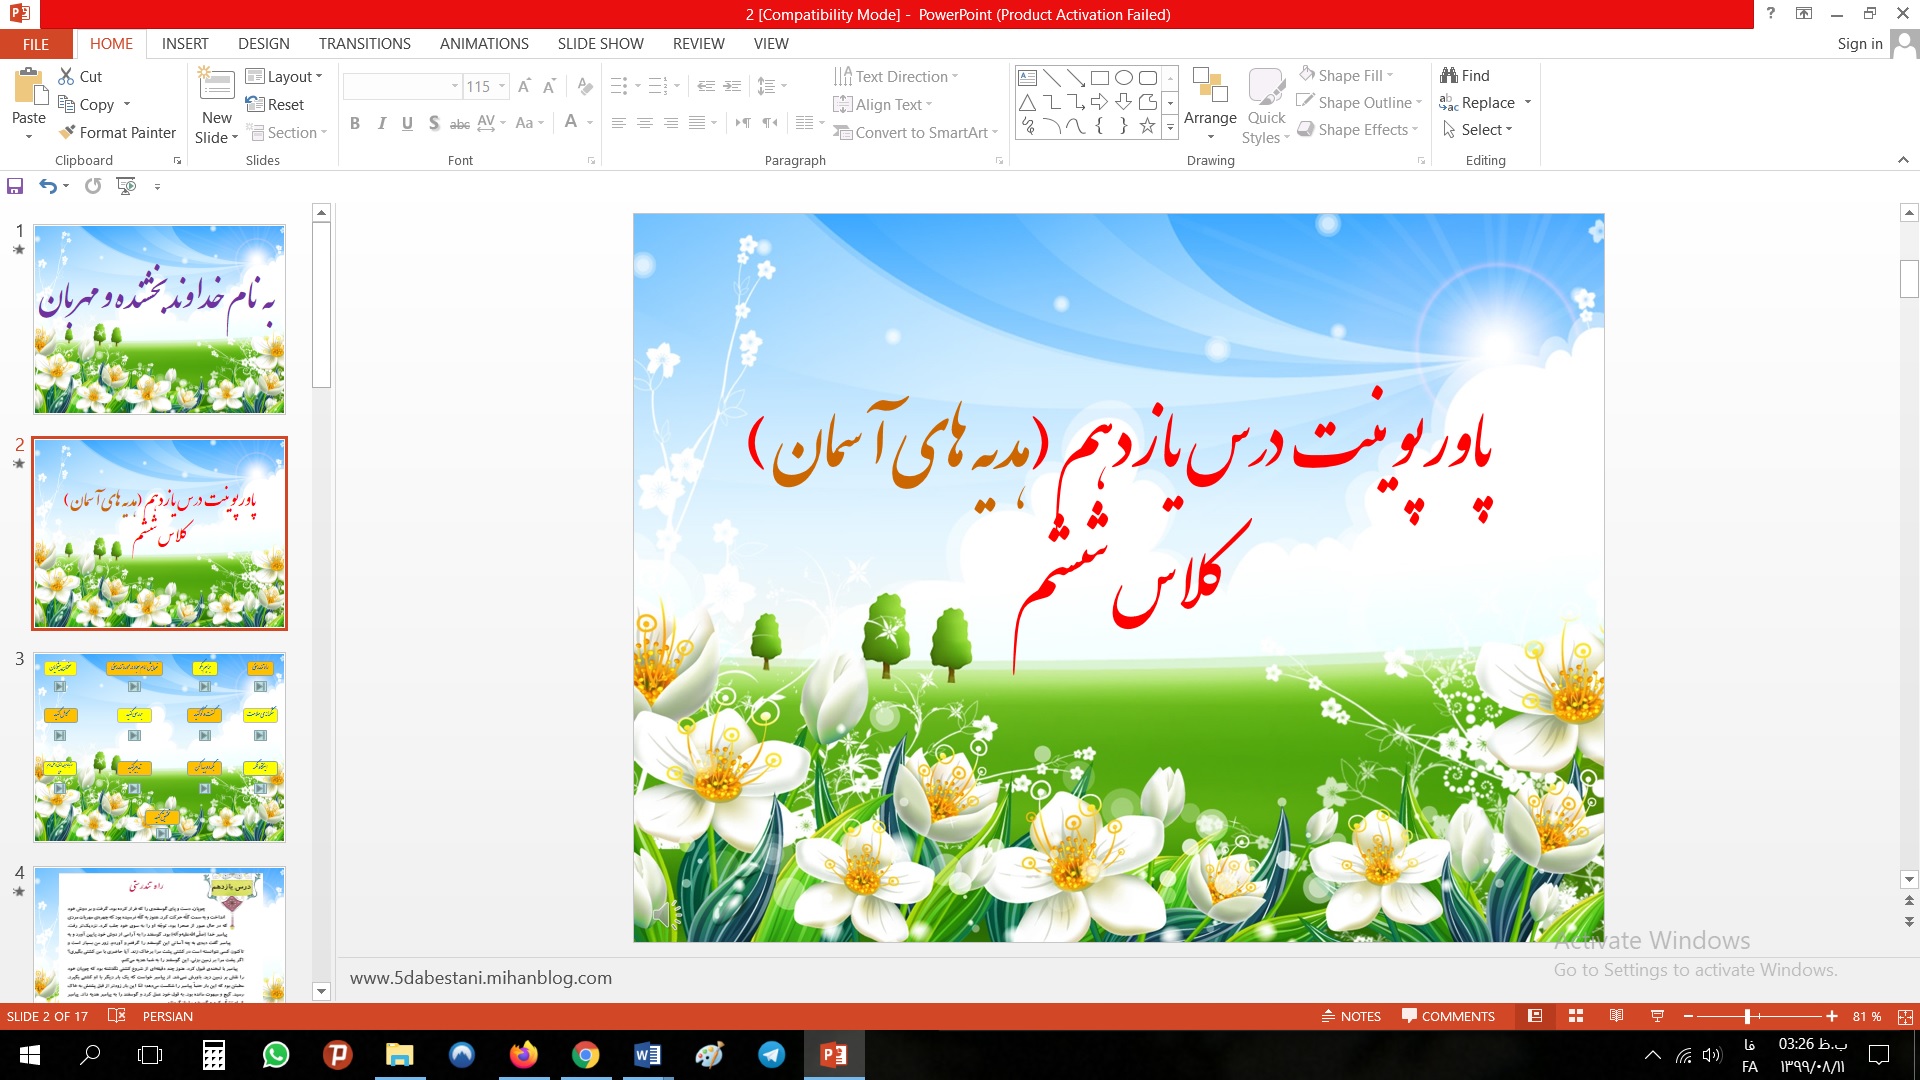Switch to the SLIDE SHOW tab

coord(600,44)
